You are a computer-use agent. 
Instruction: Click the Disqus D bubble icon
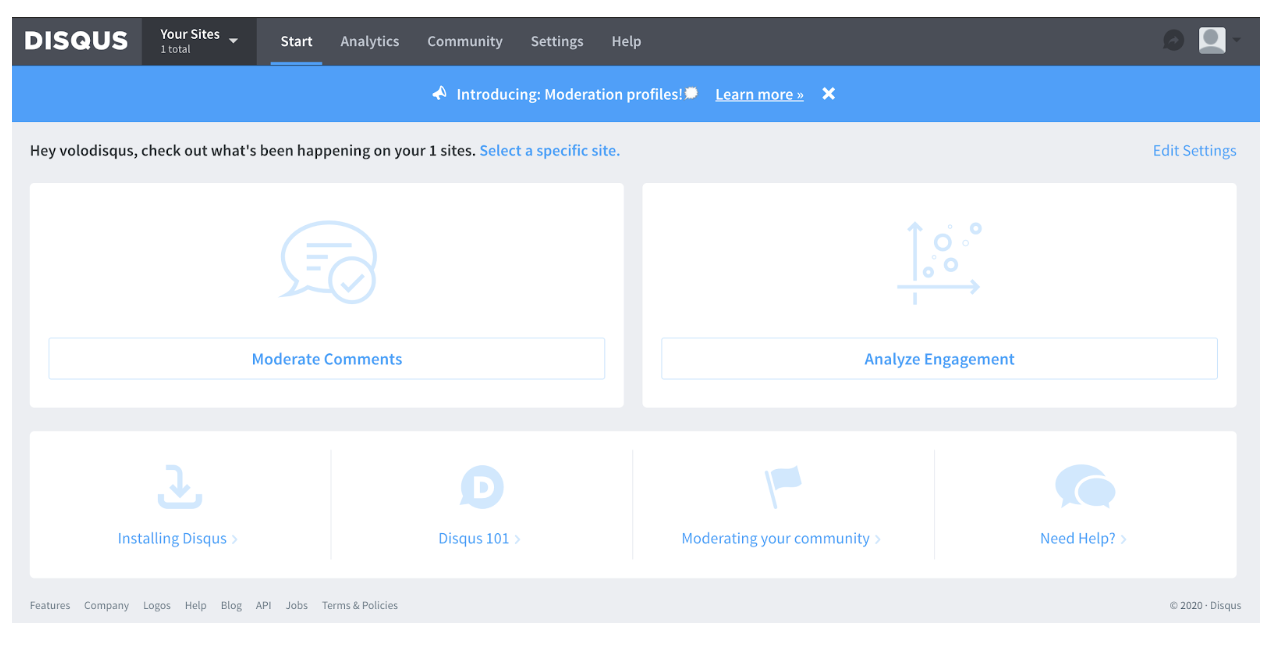tap(481, 487)
